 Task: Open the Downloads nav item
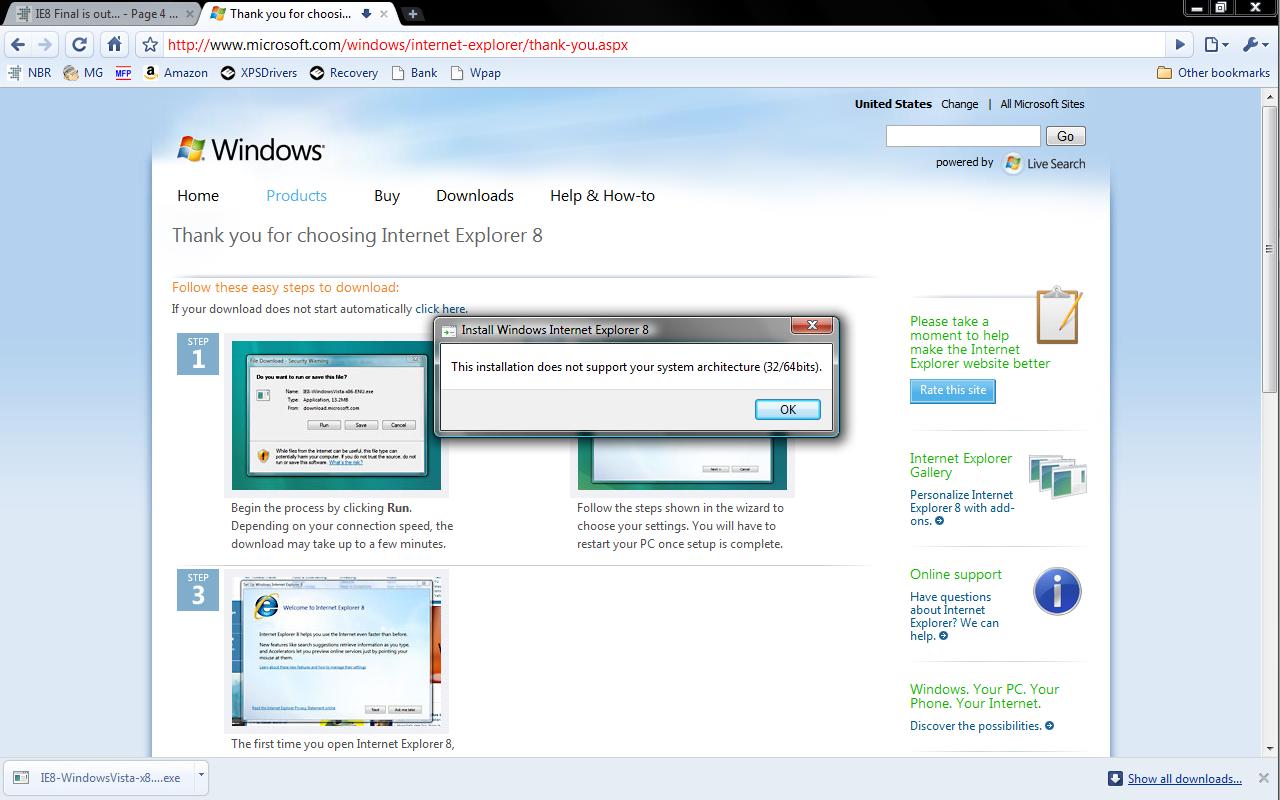[475, 196]
